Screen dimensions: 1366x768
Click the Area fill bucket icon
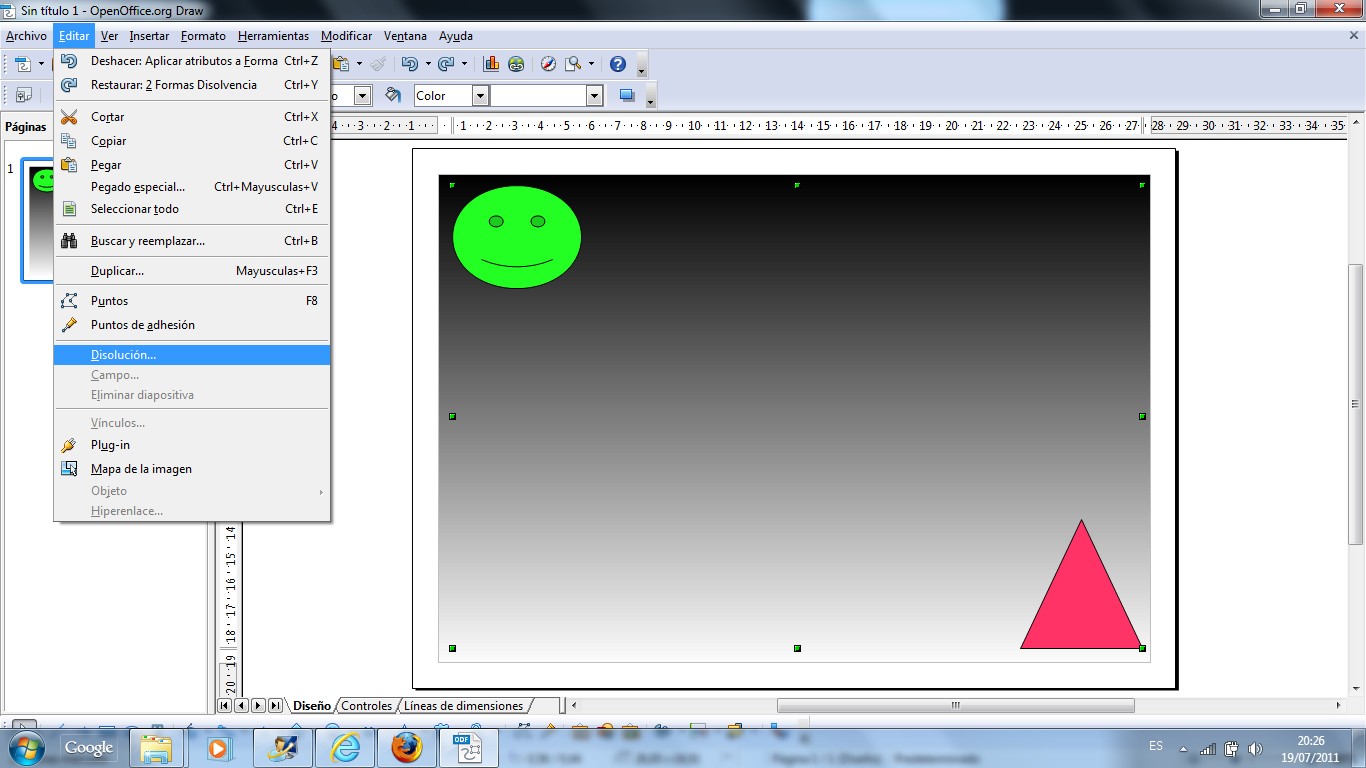tap(394, 95)
